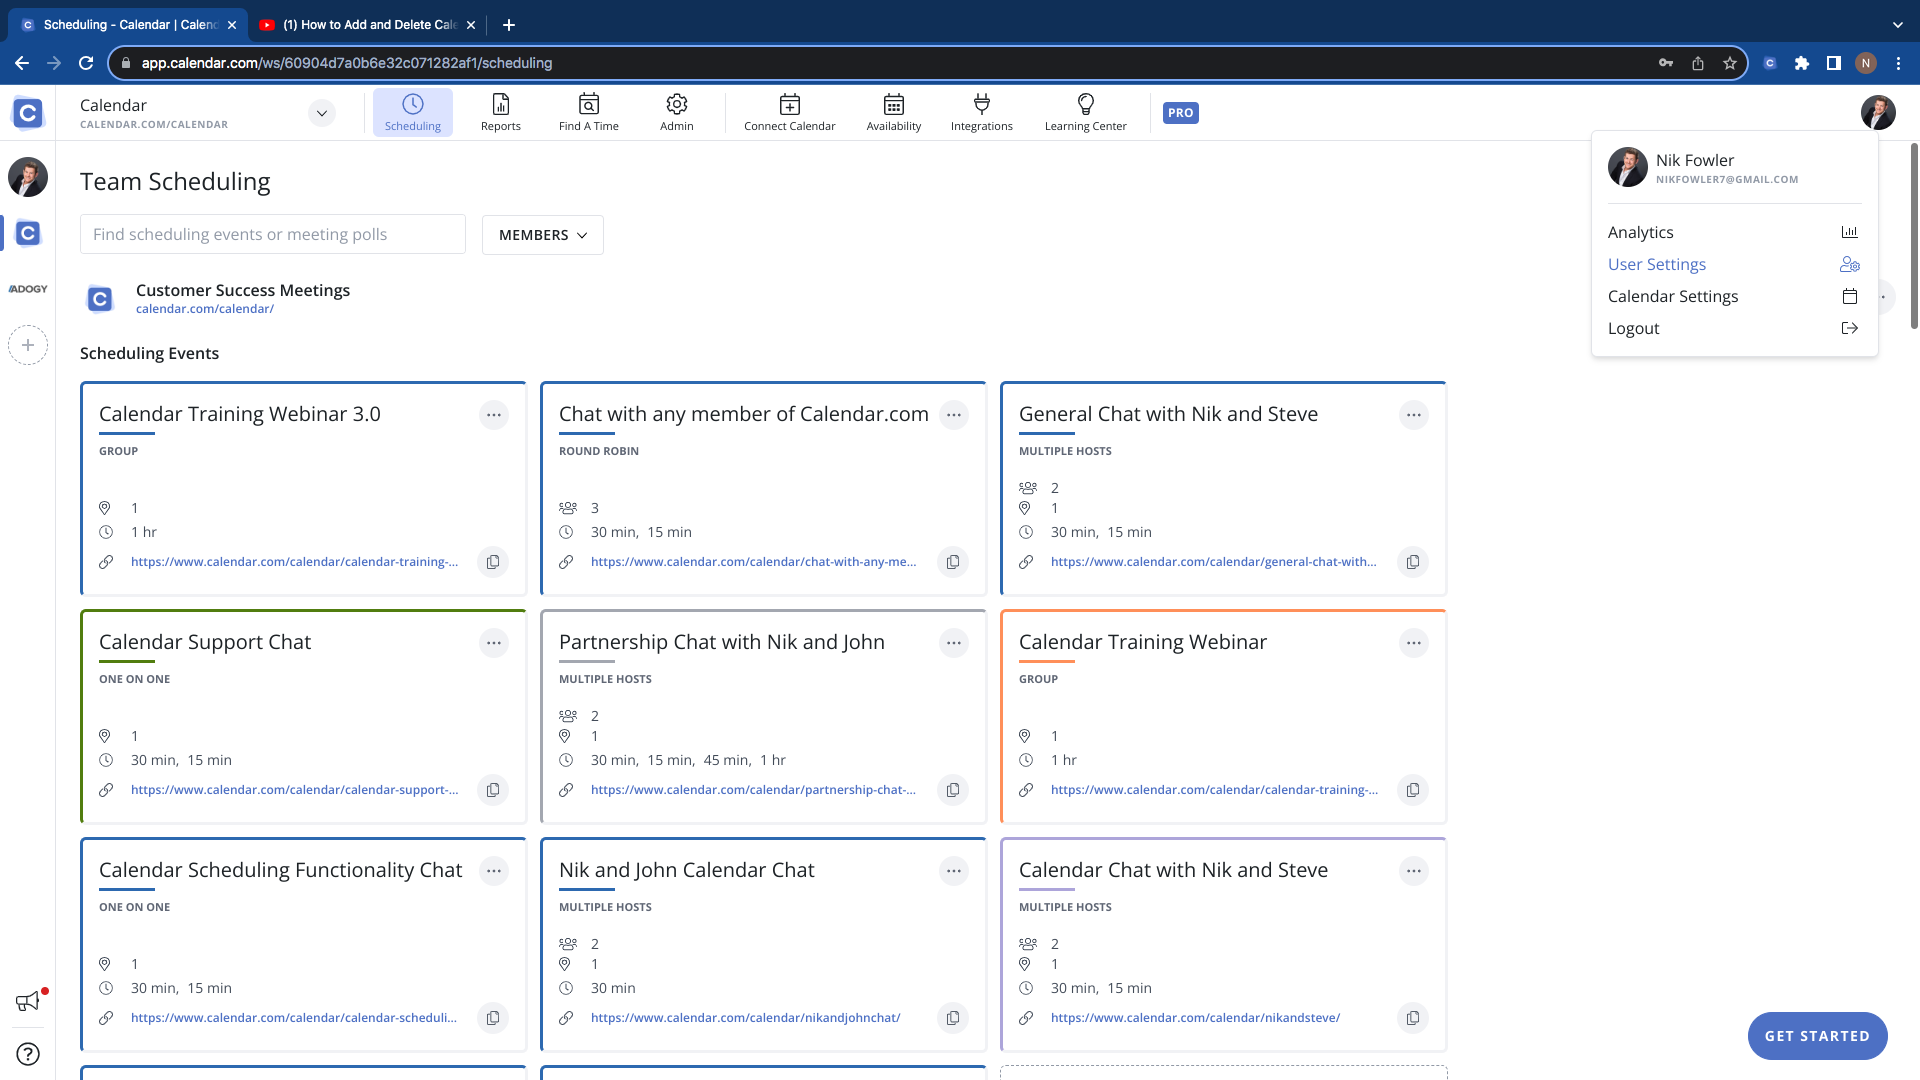The width and height of the screenshot is (1920, 1080).
Task: Open options for Calendar Training Webinar card
Action: click(x=1413, y=643)
